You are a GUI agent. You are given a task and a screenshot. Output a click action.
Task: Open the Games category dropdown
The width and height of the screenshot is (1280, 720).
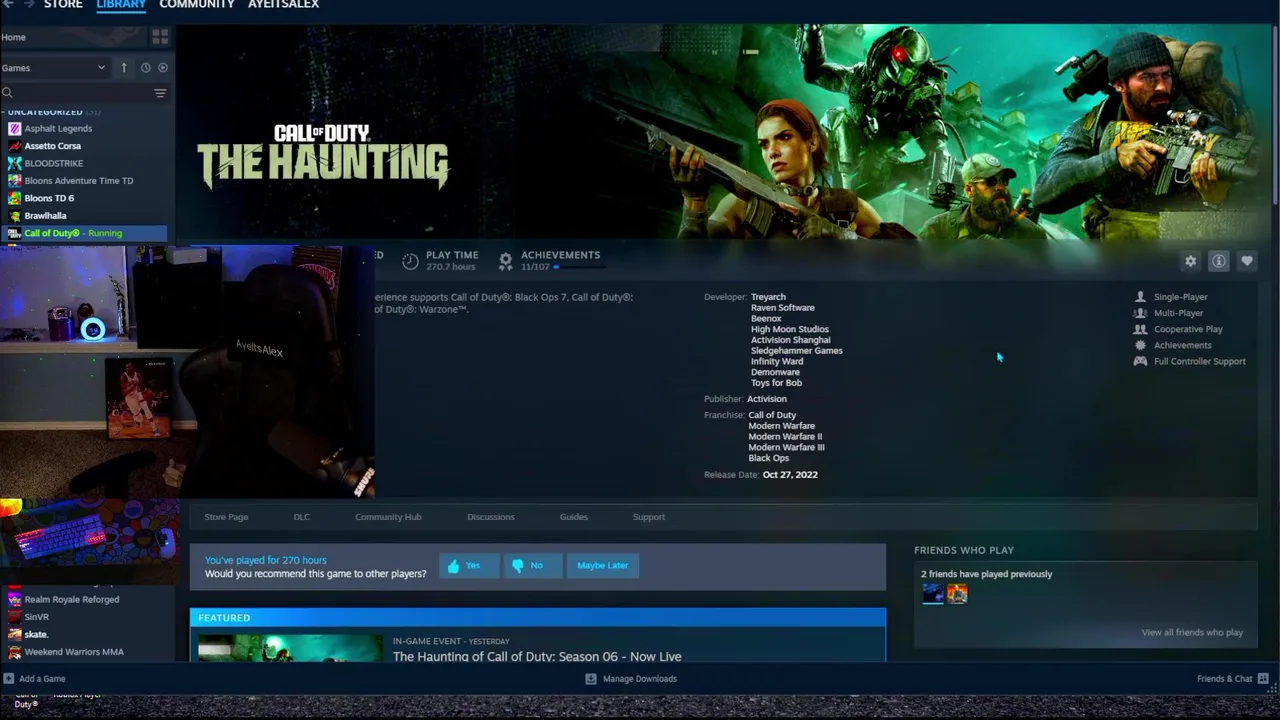[54, 68]
